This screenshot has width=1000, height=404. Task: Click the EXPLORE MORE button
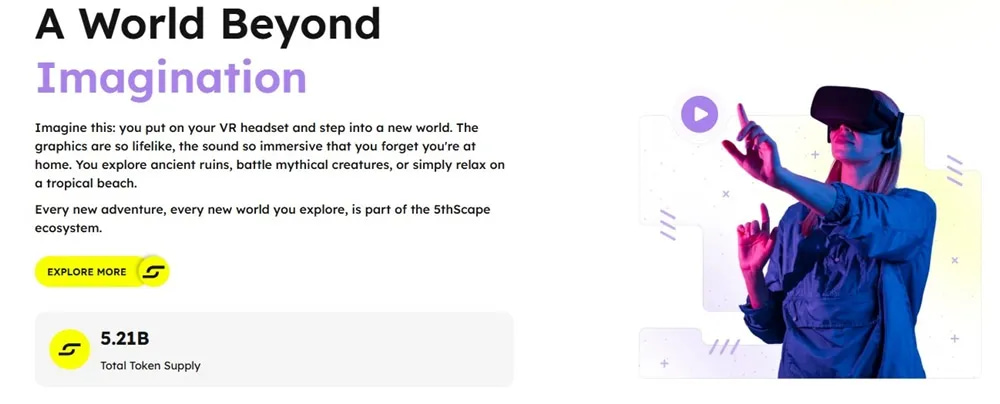point(102,271)
